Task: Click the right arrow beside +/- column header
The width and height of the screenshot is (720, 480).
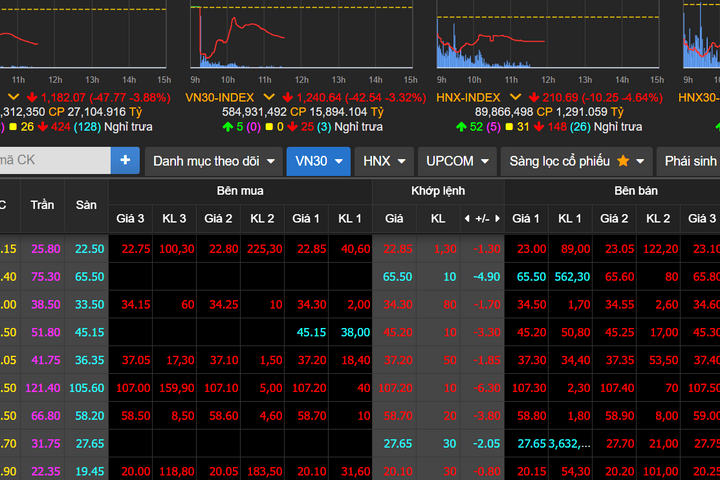Action: [x=497, y=219]
